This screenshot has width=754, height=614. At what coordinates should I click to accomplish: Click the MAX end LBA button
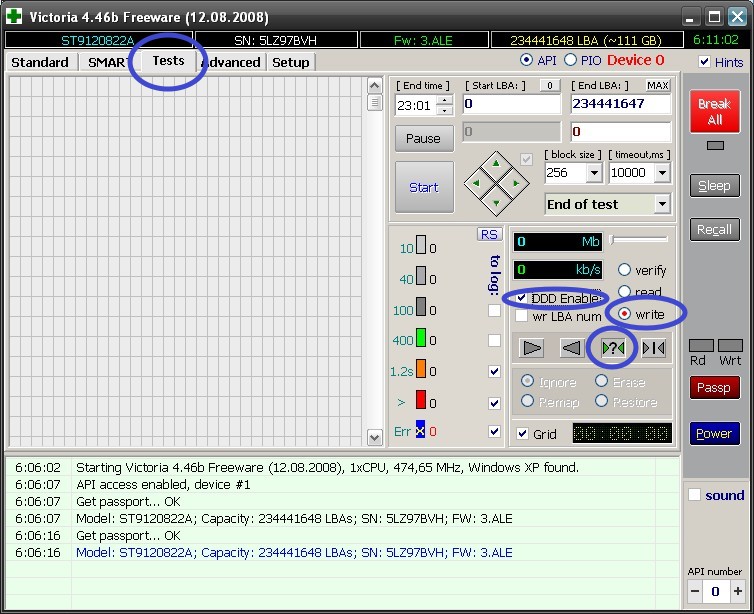coord(657,86)
